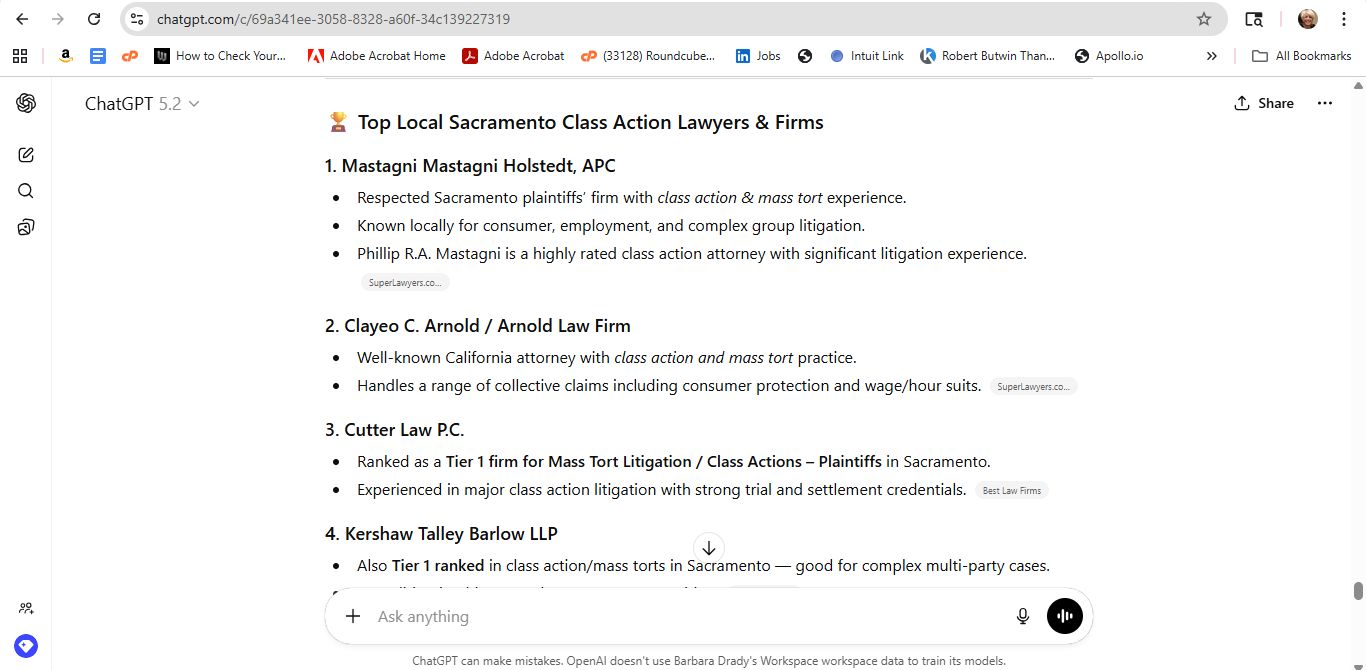Open the LinkedIn Jobs bookmark

(758, 56)
